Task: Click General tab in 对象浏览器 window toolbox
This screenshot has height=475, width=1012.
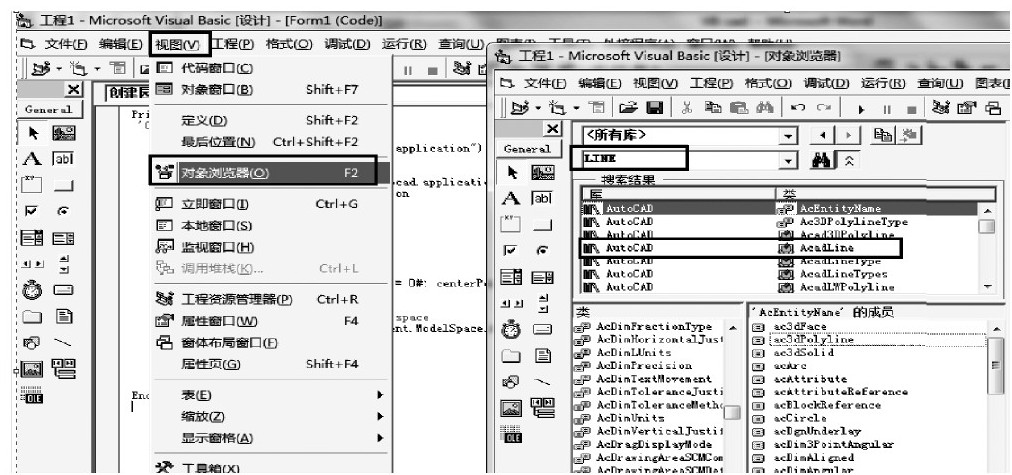Action: (528, 149)
